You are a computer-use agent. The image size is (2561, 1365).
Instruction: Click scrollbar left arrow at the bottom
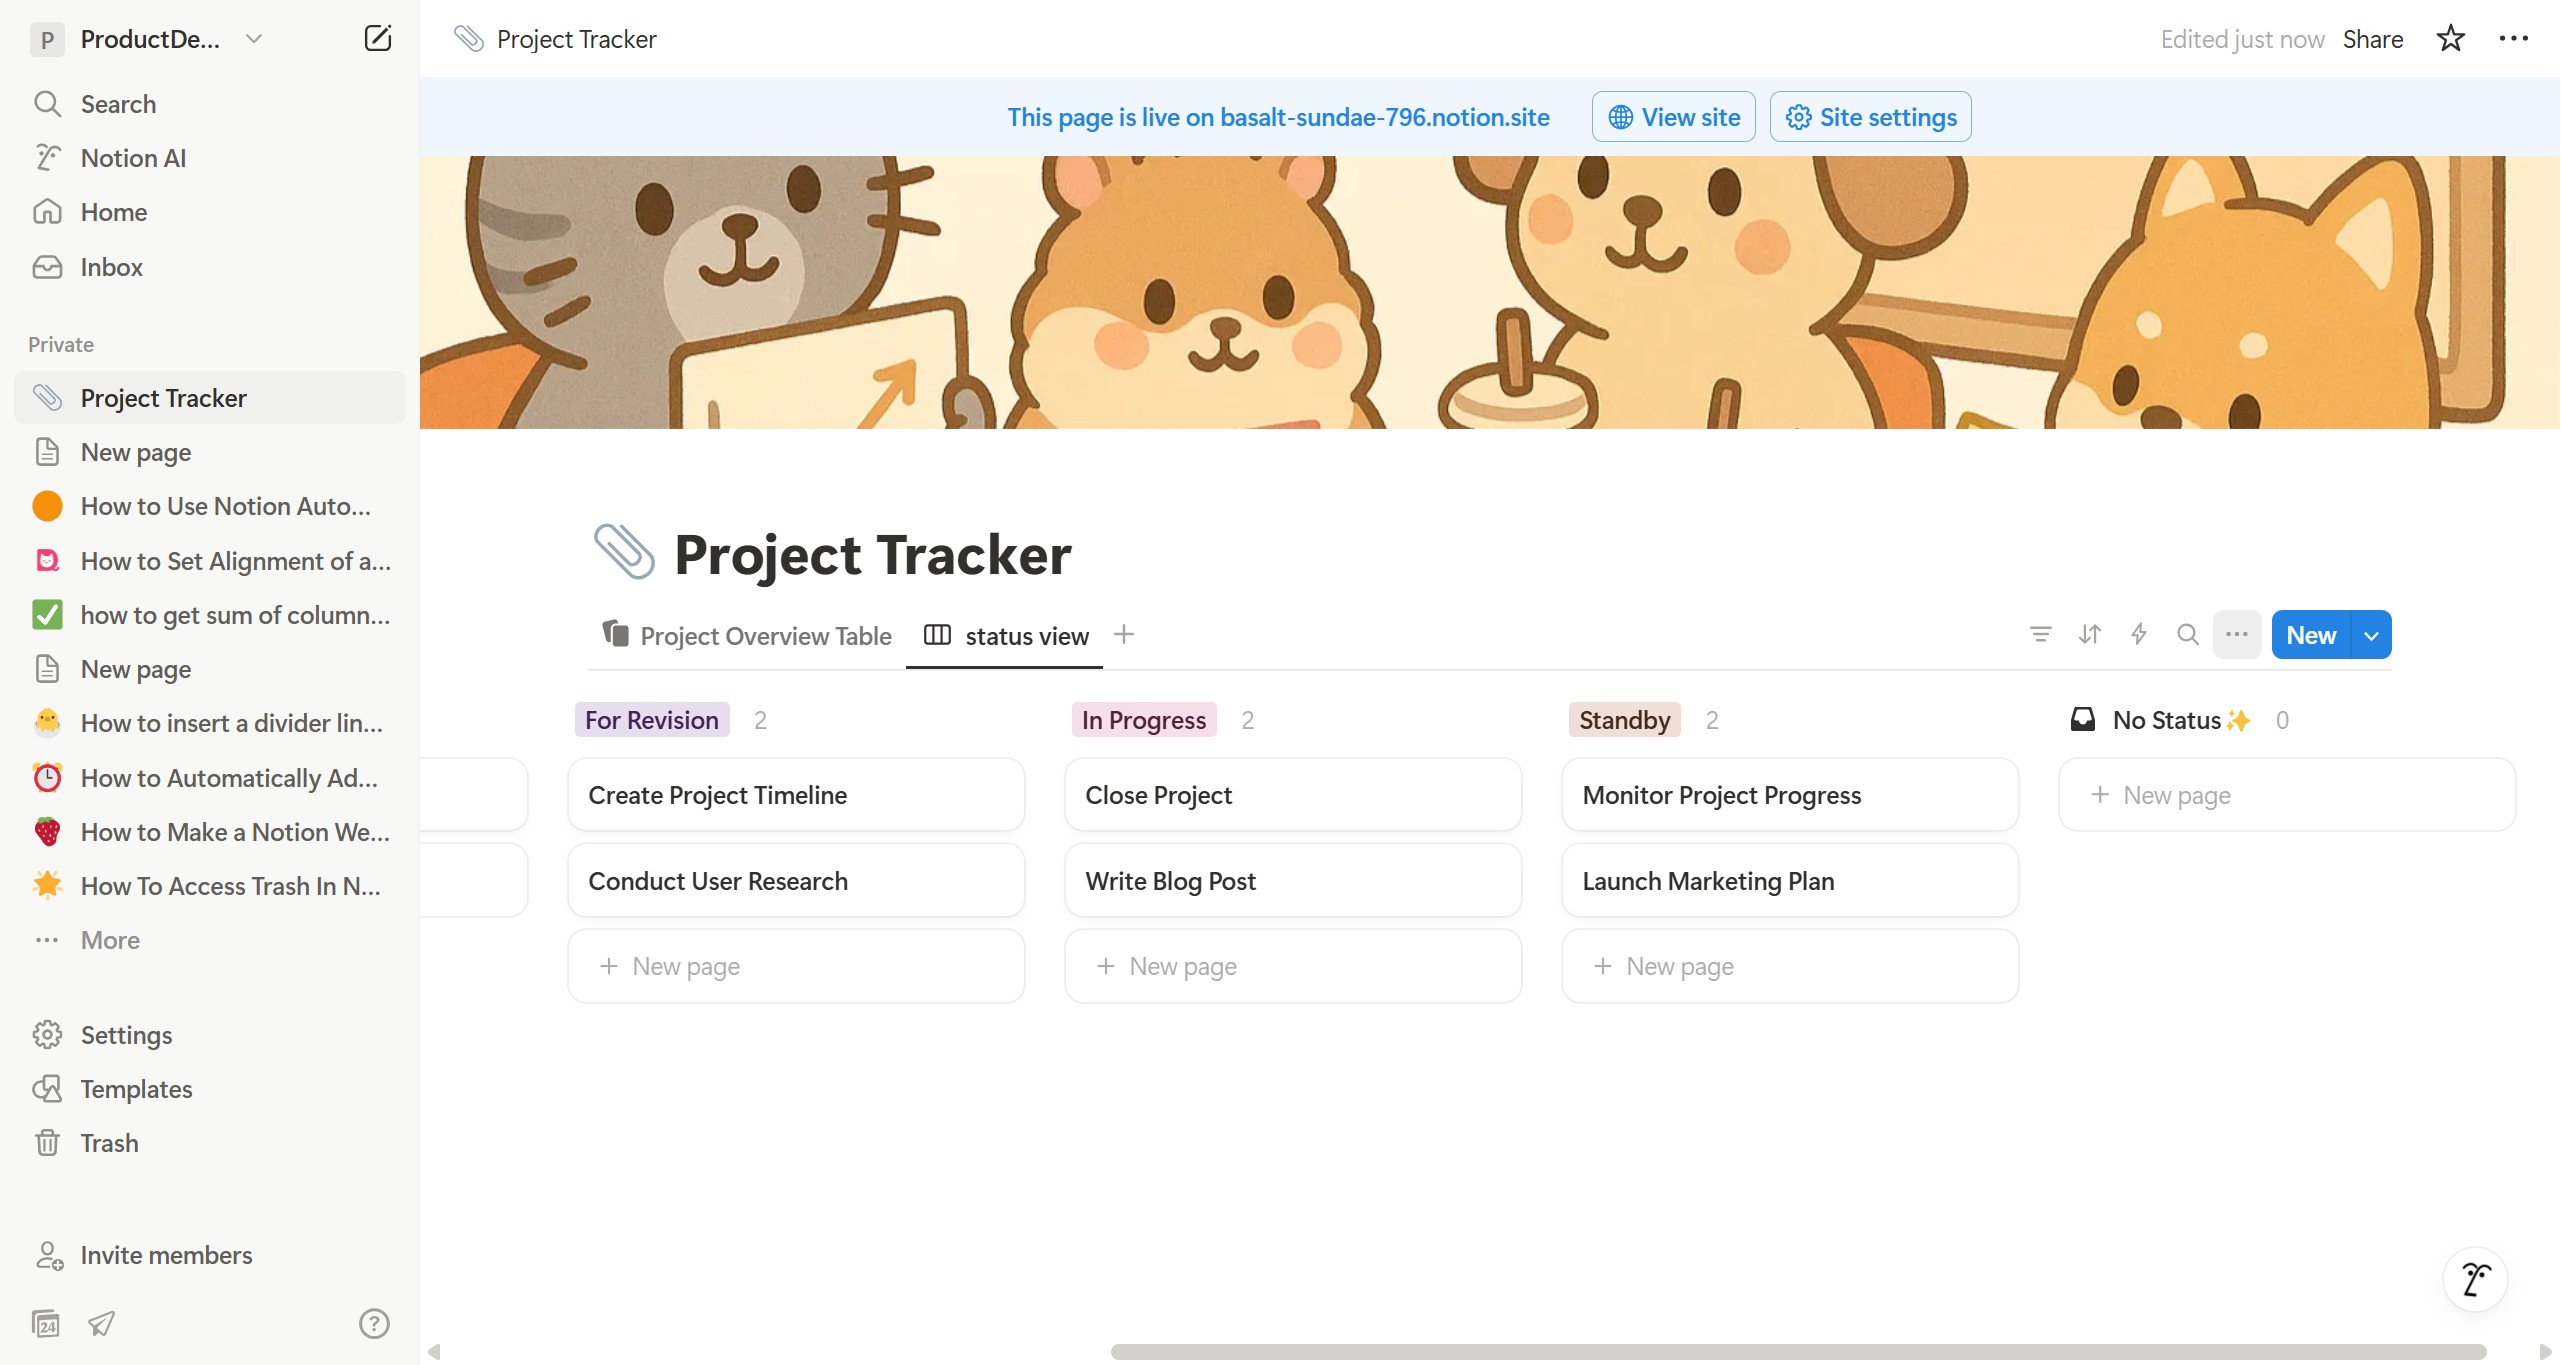click(x=434, y=1352)
